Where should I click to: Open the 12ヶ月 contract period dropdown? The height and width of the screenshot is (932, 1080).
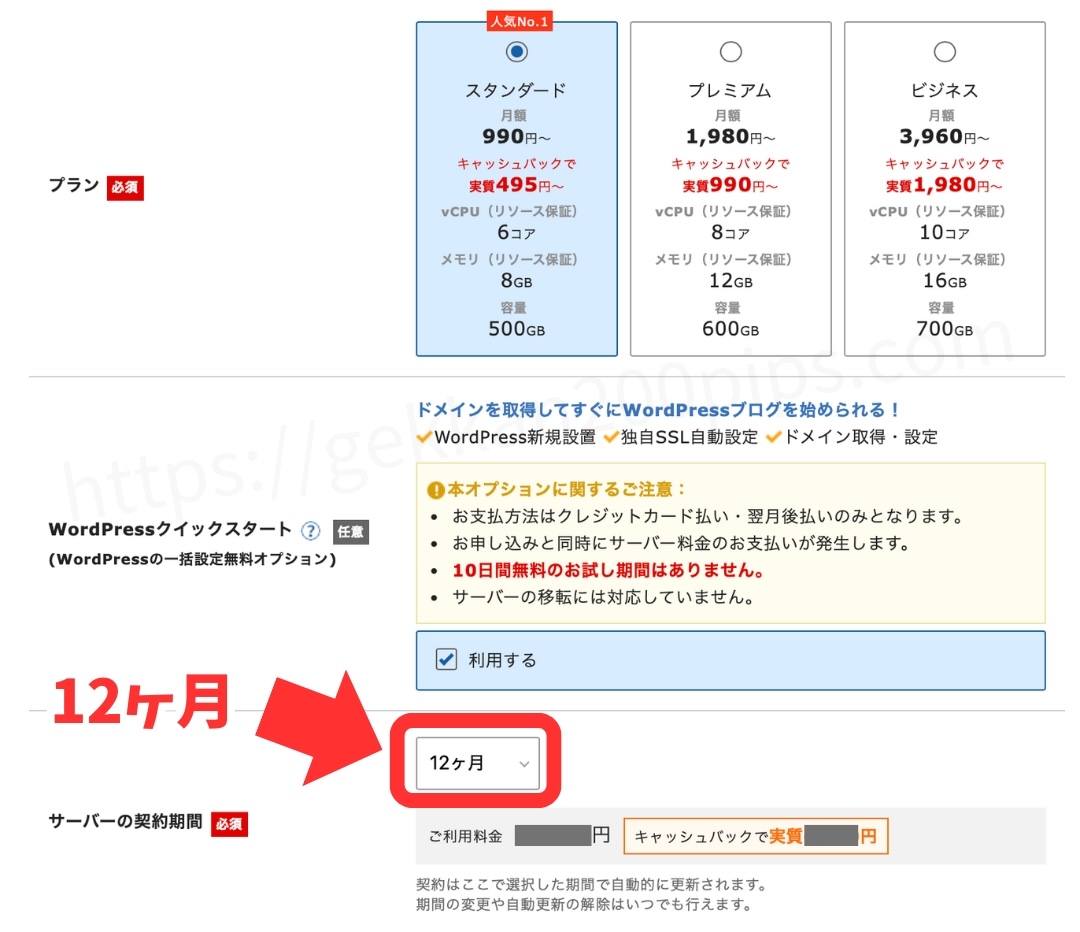click(x=479, y=763)
